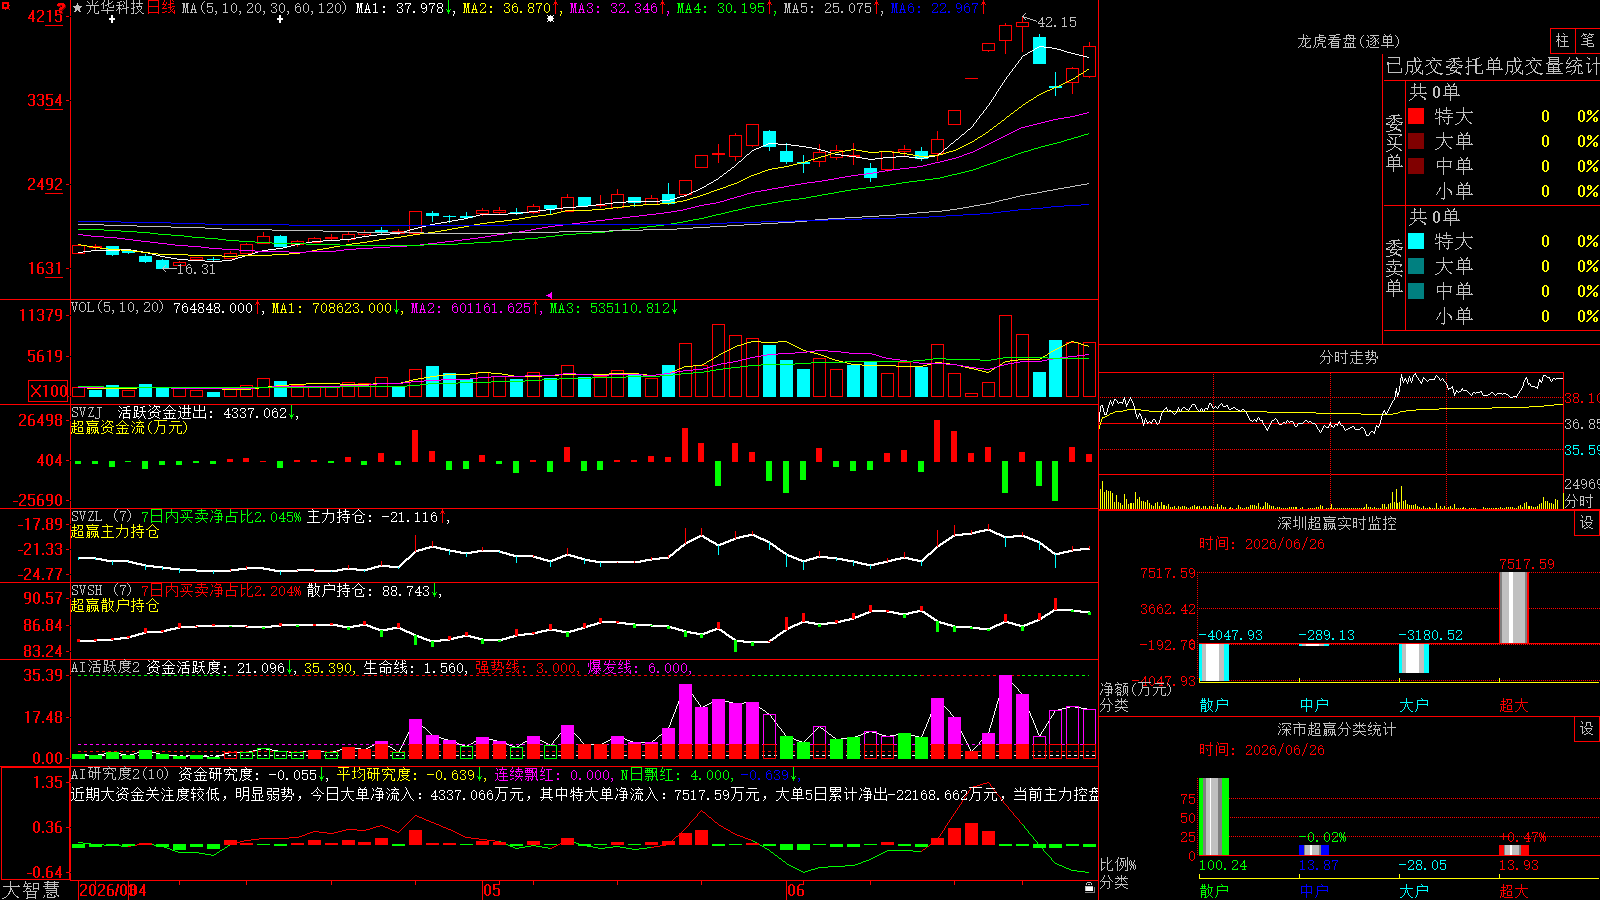Click the lock icon at chart bottom right
This screenshot has height=900, width=1600.
tap(1089, 887)
